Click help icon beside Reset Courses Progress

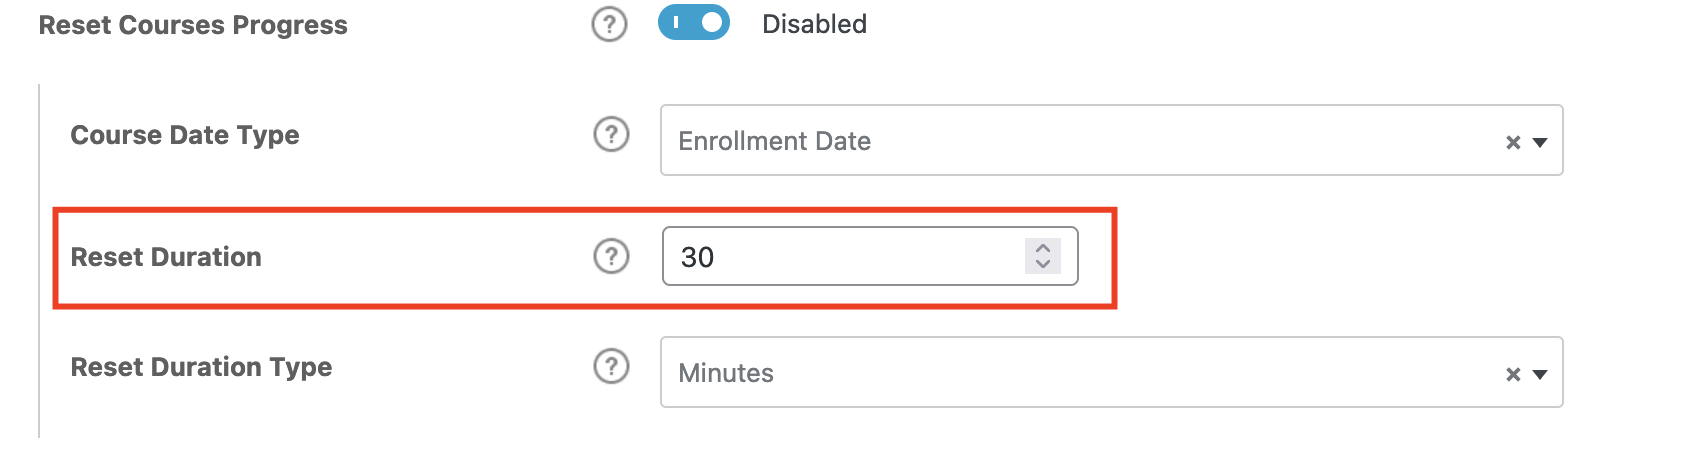609,24
